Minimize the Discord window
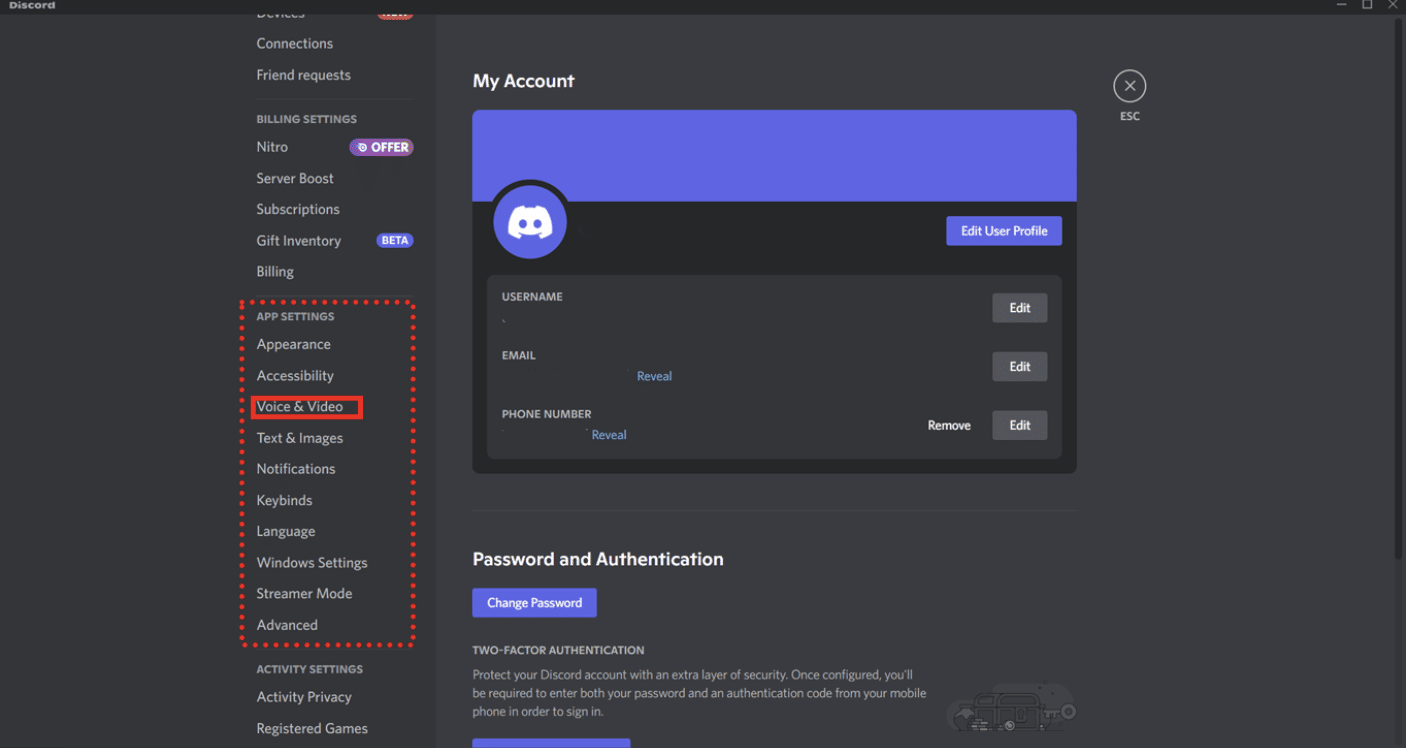This screenshot has width=1406, height=748. [1341, 6]
